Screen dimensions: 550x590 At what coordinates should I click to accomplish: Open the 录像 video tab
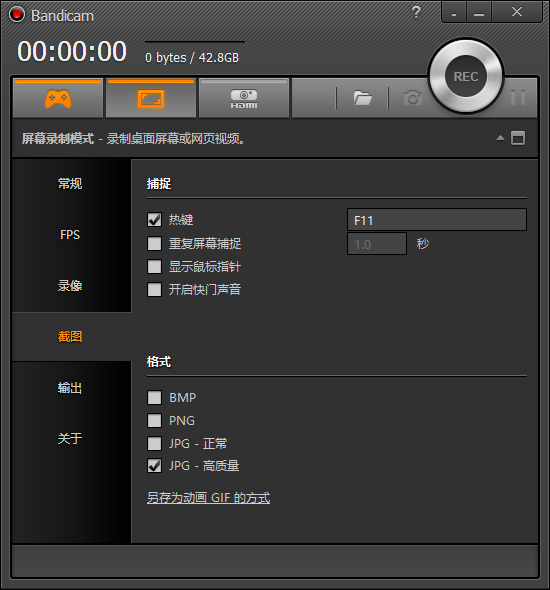click(x=70, y=286)
